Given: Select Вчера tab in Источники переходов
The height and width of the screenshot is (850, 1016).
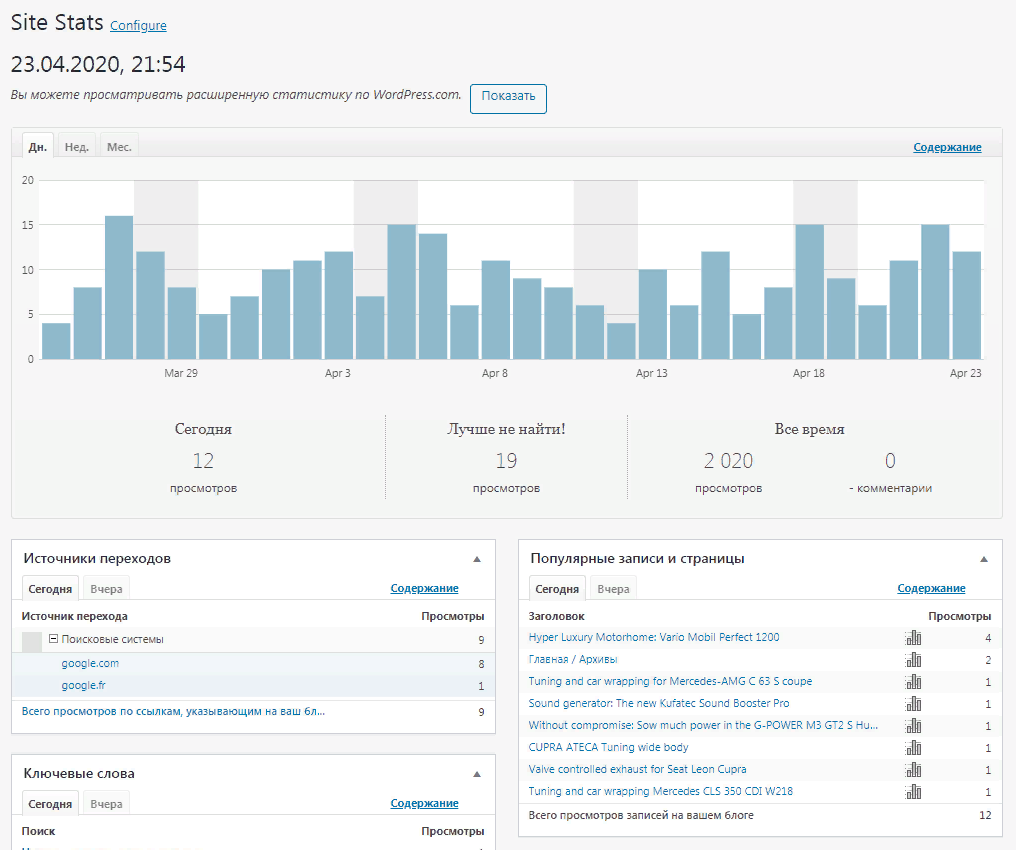Looking at the screenshot, I should tap(106, 589).
